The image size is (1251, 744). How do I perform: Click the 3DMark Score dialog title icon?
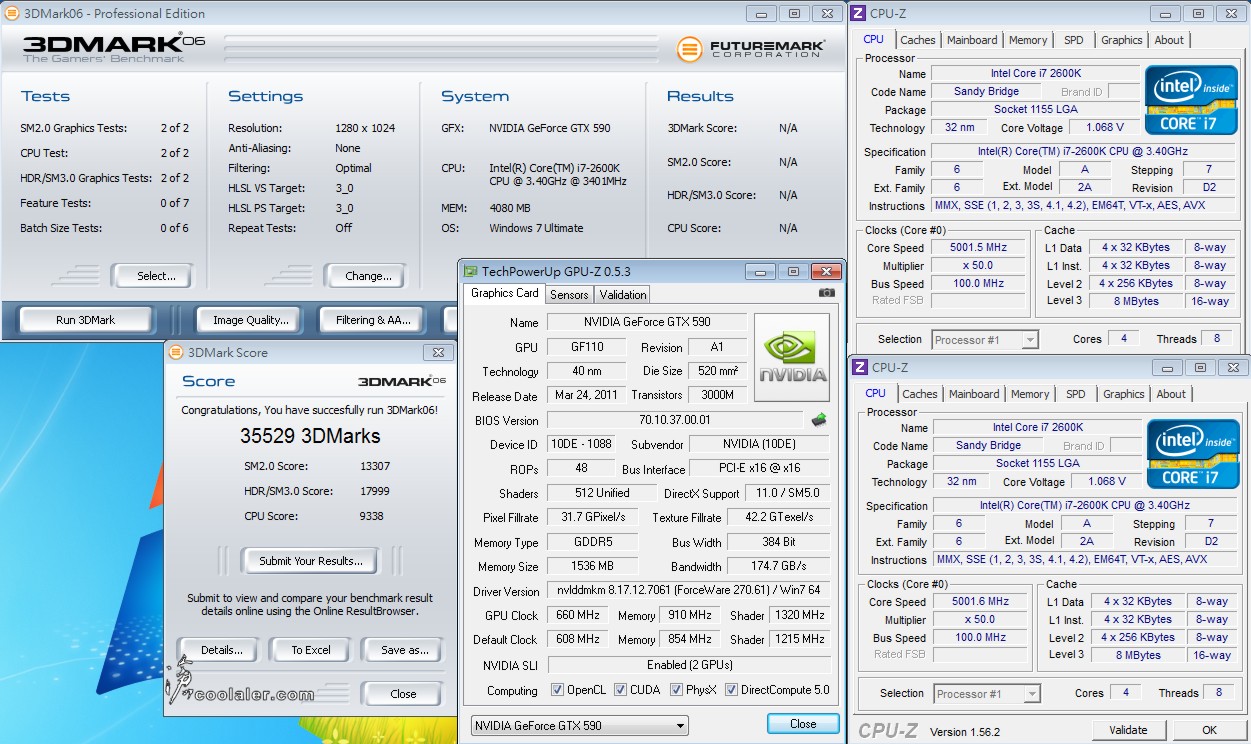point(176,352)
